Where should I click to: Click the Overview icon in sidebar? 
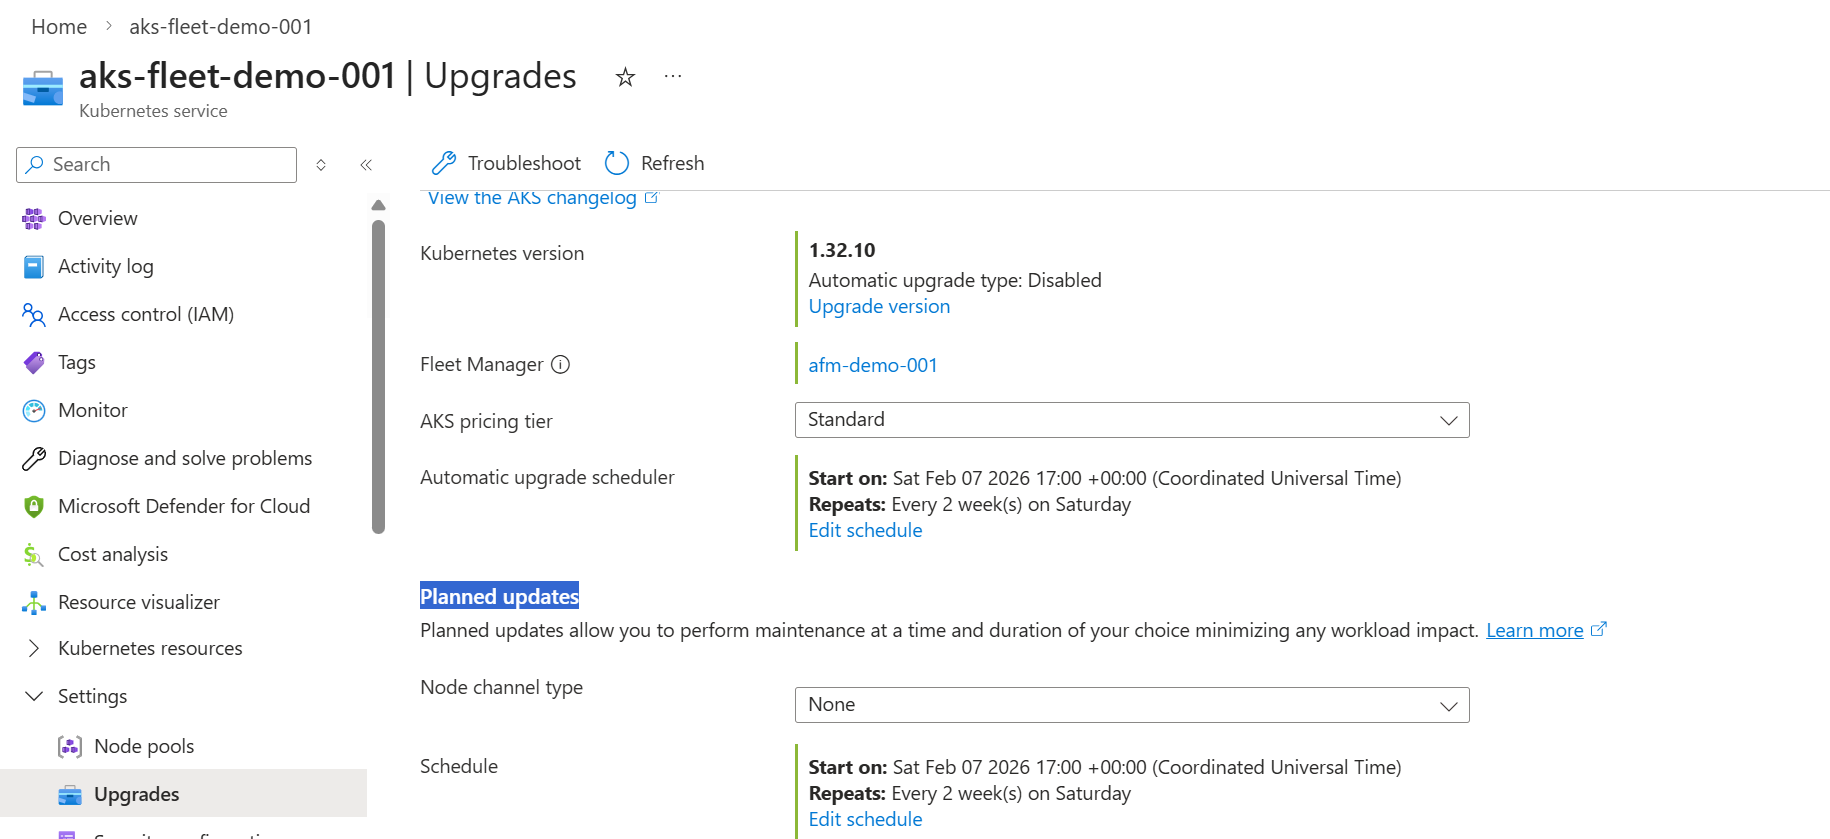(x=34, y=218)
